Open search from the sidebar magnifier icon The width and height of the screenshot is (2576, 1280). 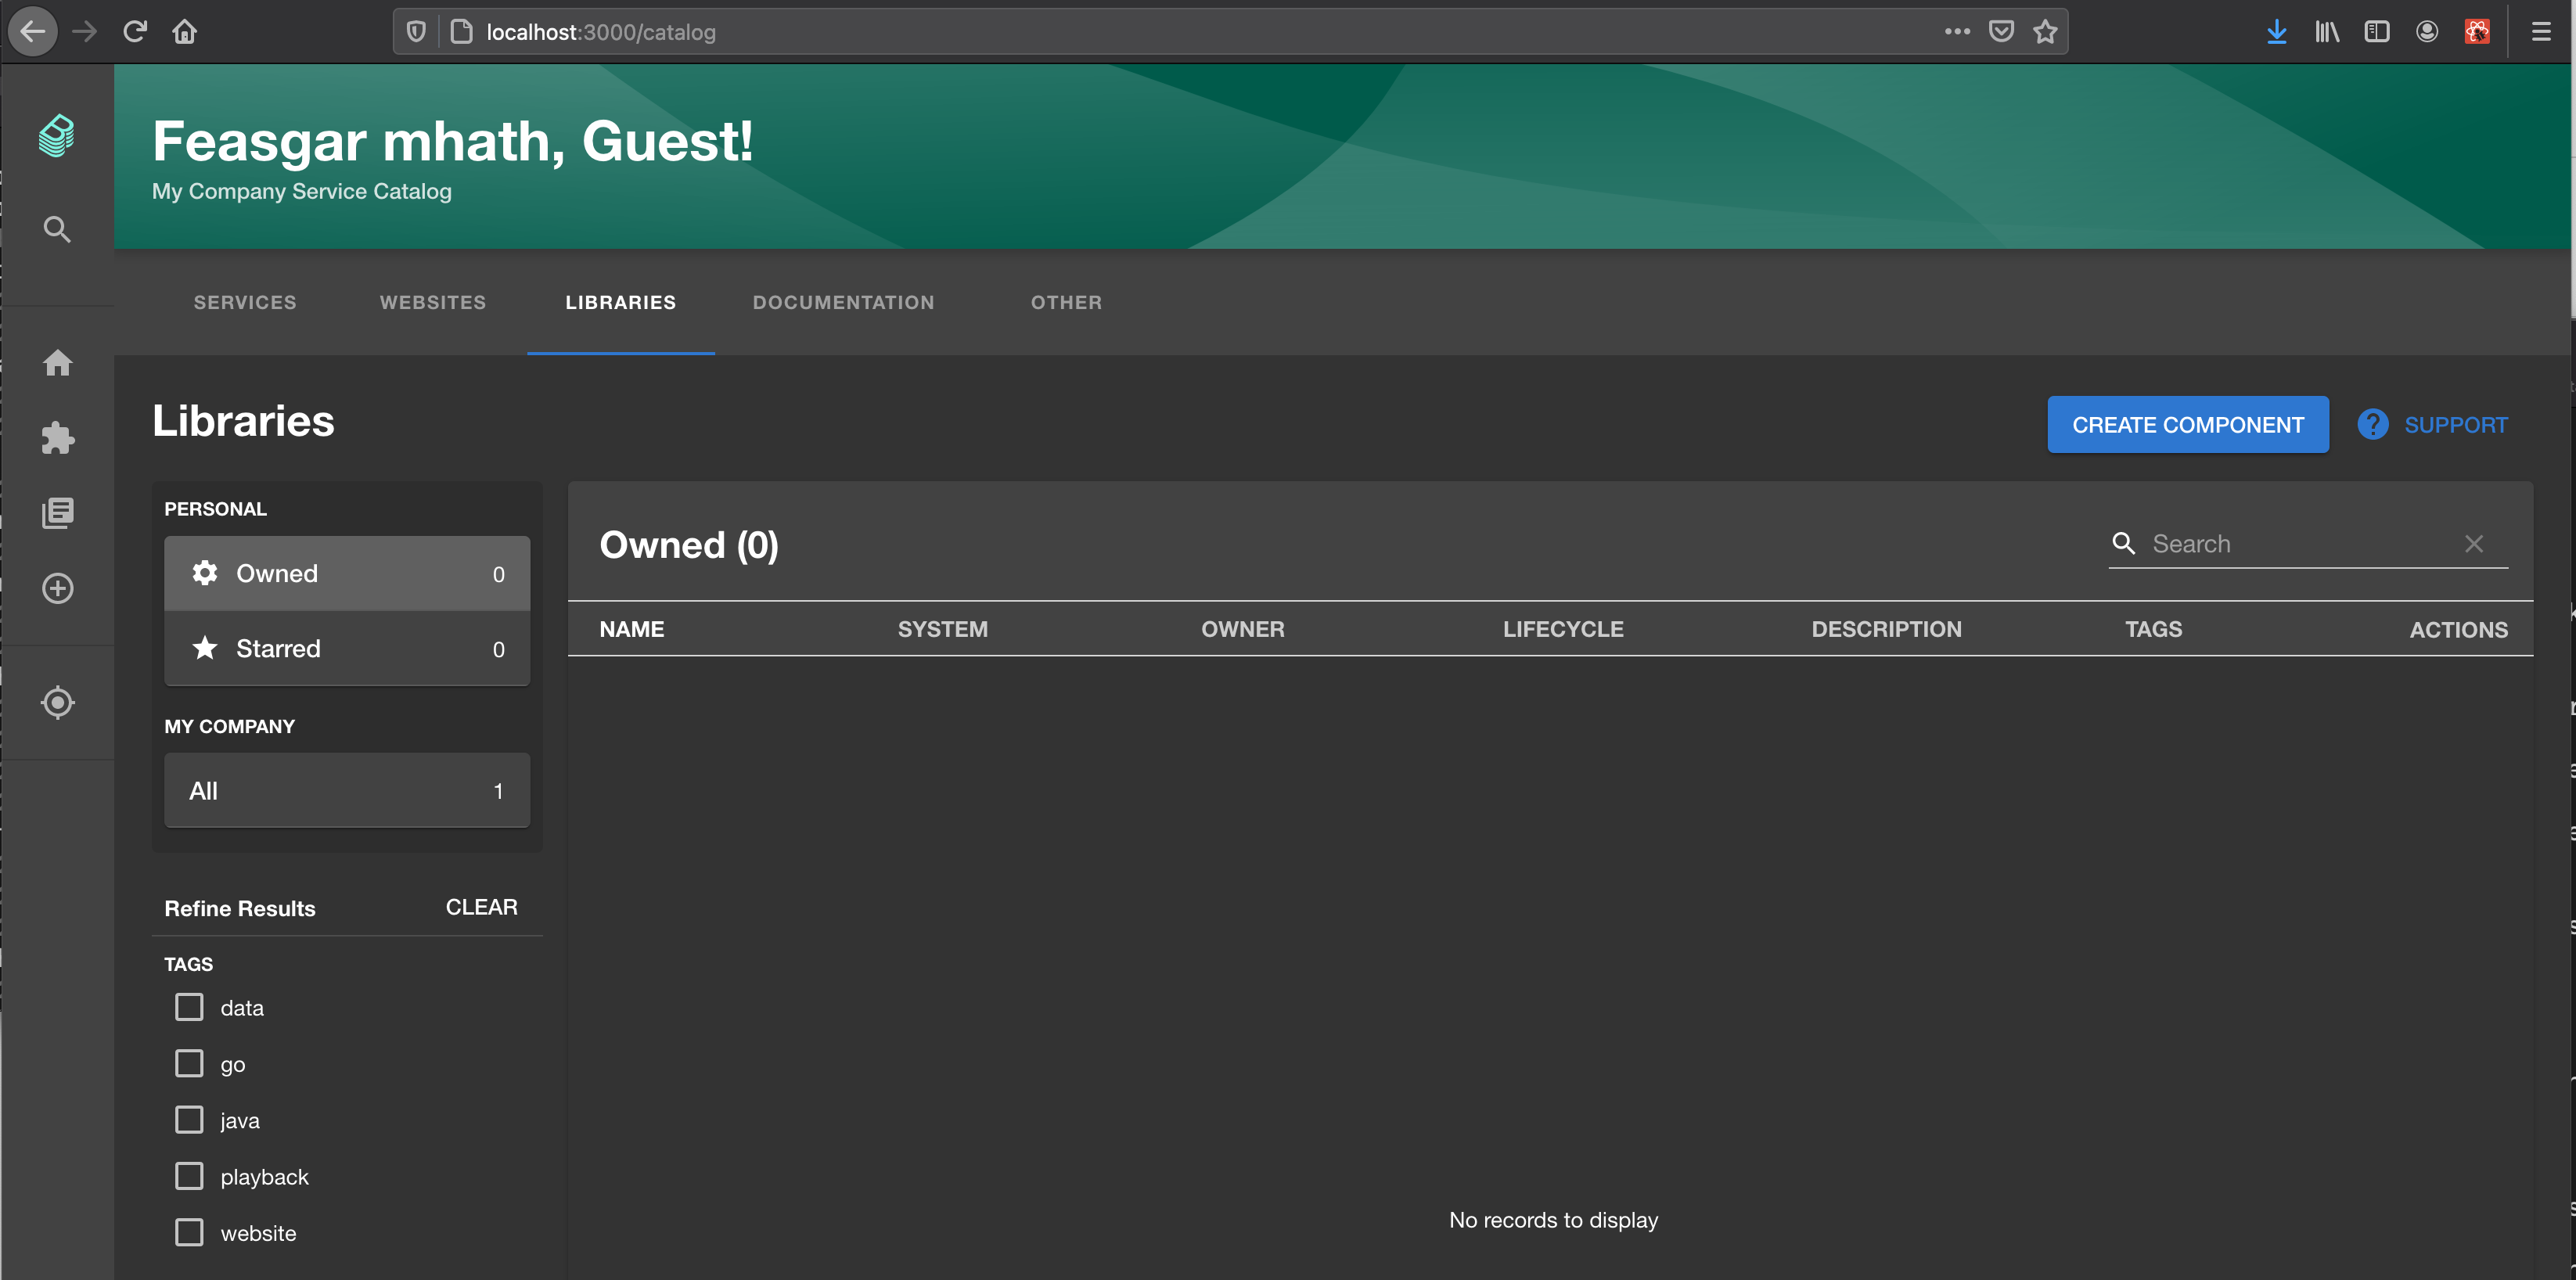click(x=57, y=228)
